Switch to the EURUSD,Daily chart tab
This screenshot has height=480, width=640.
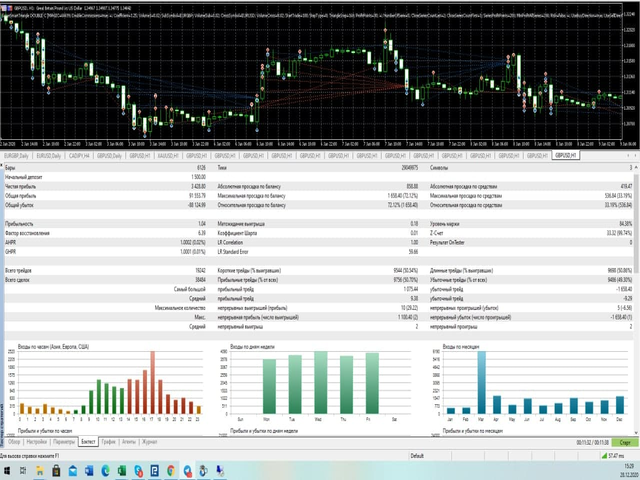click(49, 156)
